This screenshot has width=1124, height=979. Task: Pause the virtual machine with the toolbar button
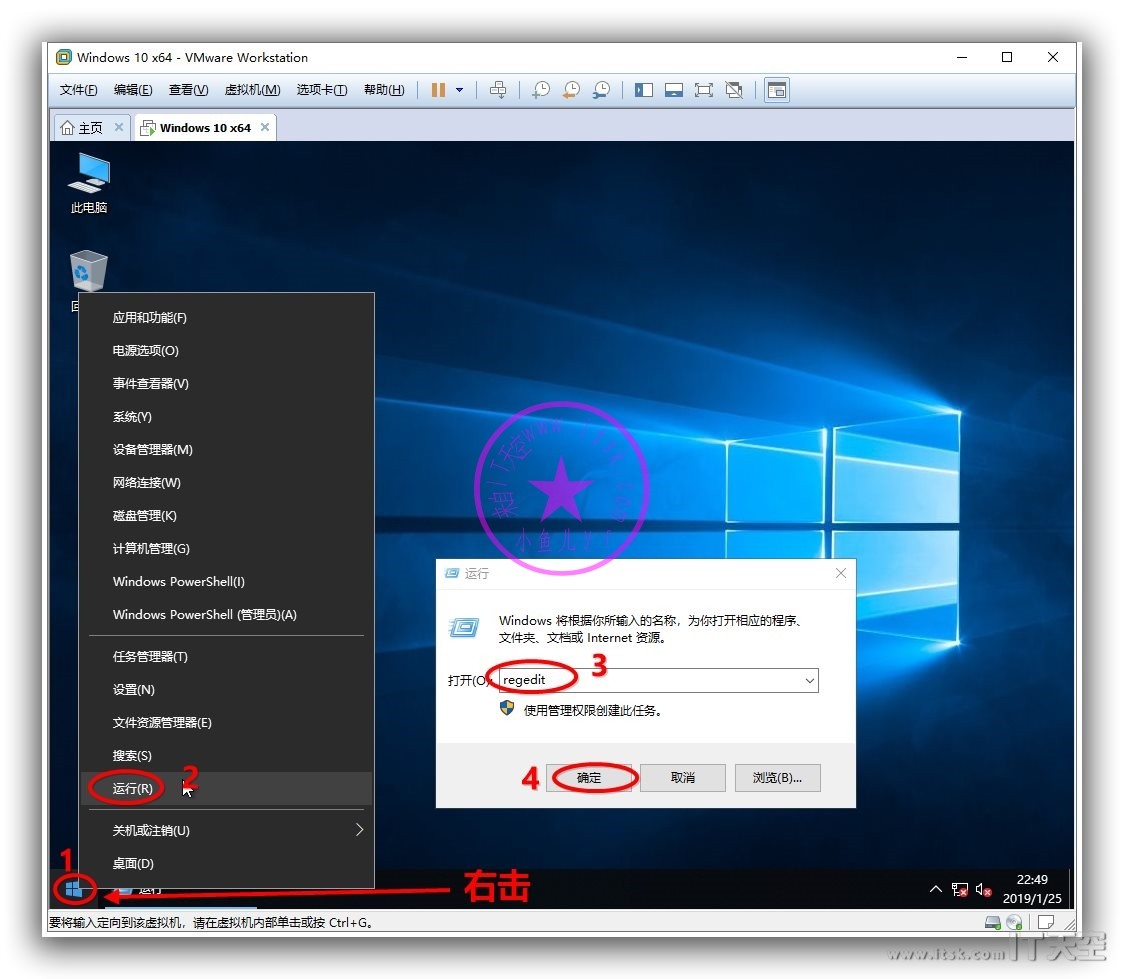pos(438,90)
